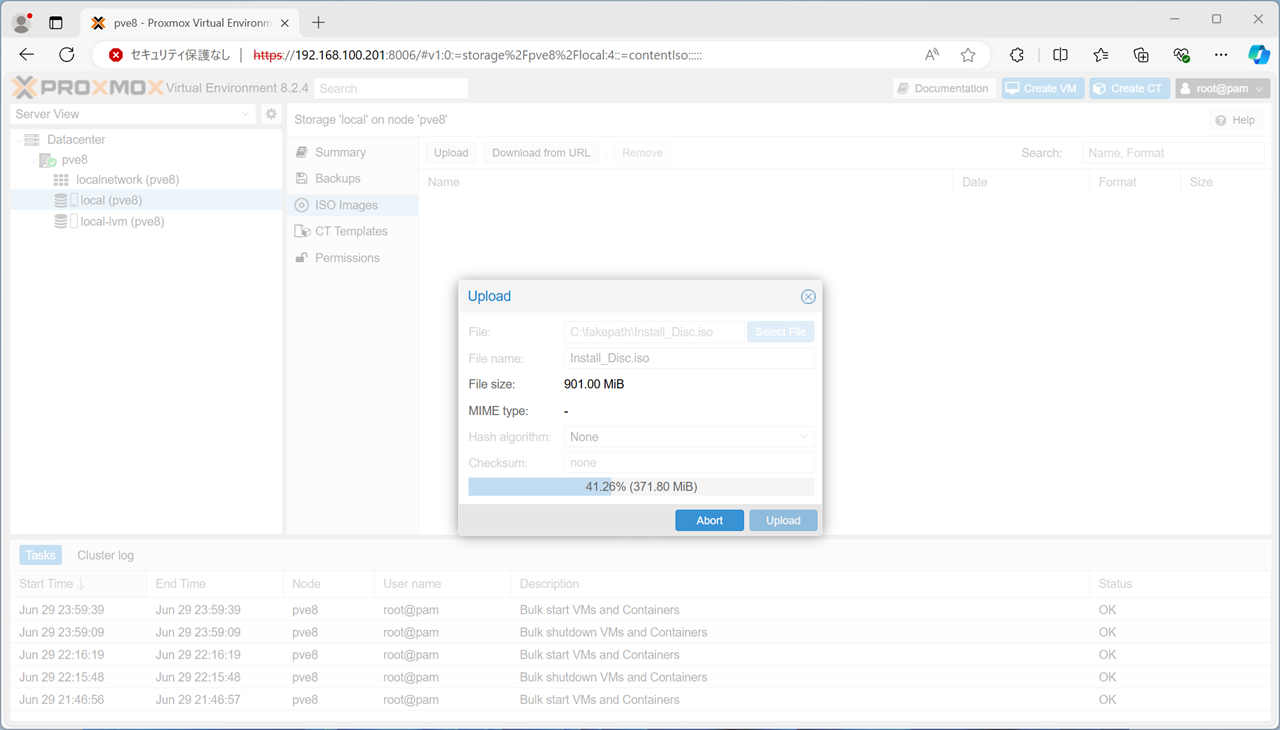
Task: Click the favorites star icon in address bar
Action: tap(968, 55)
